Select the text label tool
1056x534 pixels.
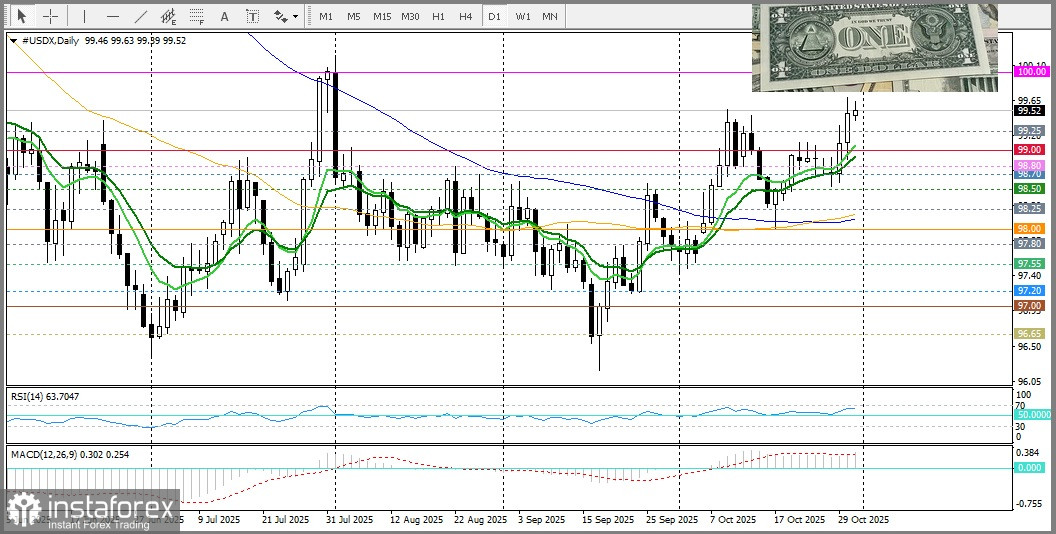pos(252,16)
